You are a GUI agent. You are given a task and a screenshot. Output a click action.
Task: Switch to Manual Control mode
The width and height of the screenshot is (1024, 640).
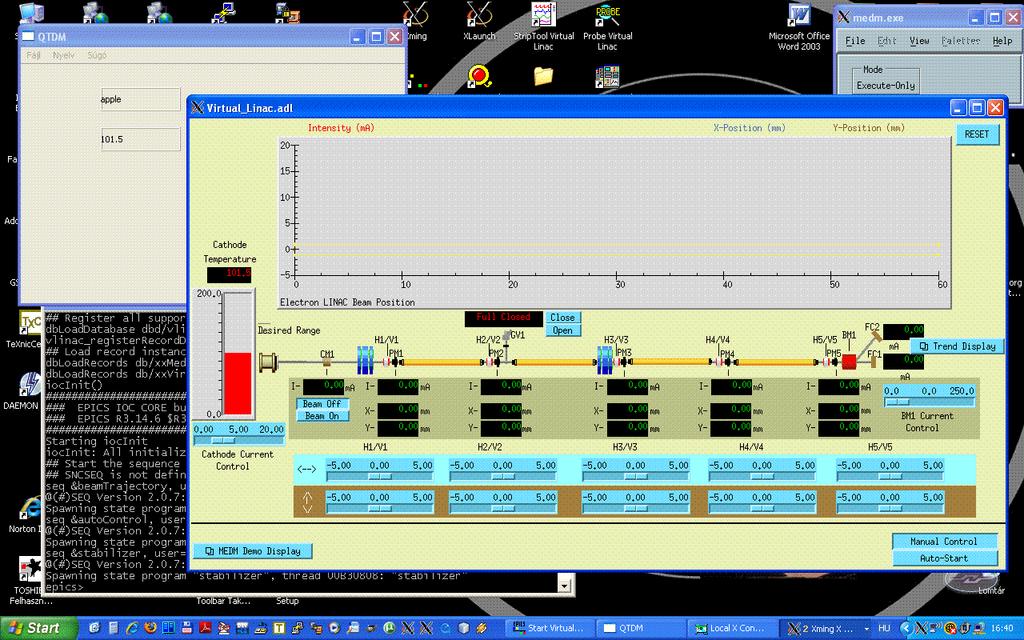944,541
